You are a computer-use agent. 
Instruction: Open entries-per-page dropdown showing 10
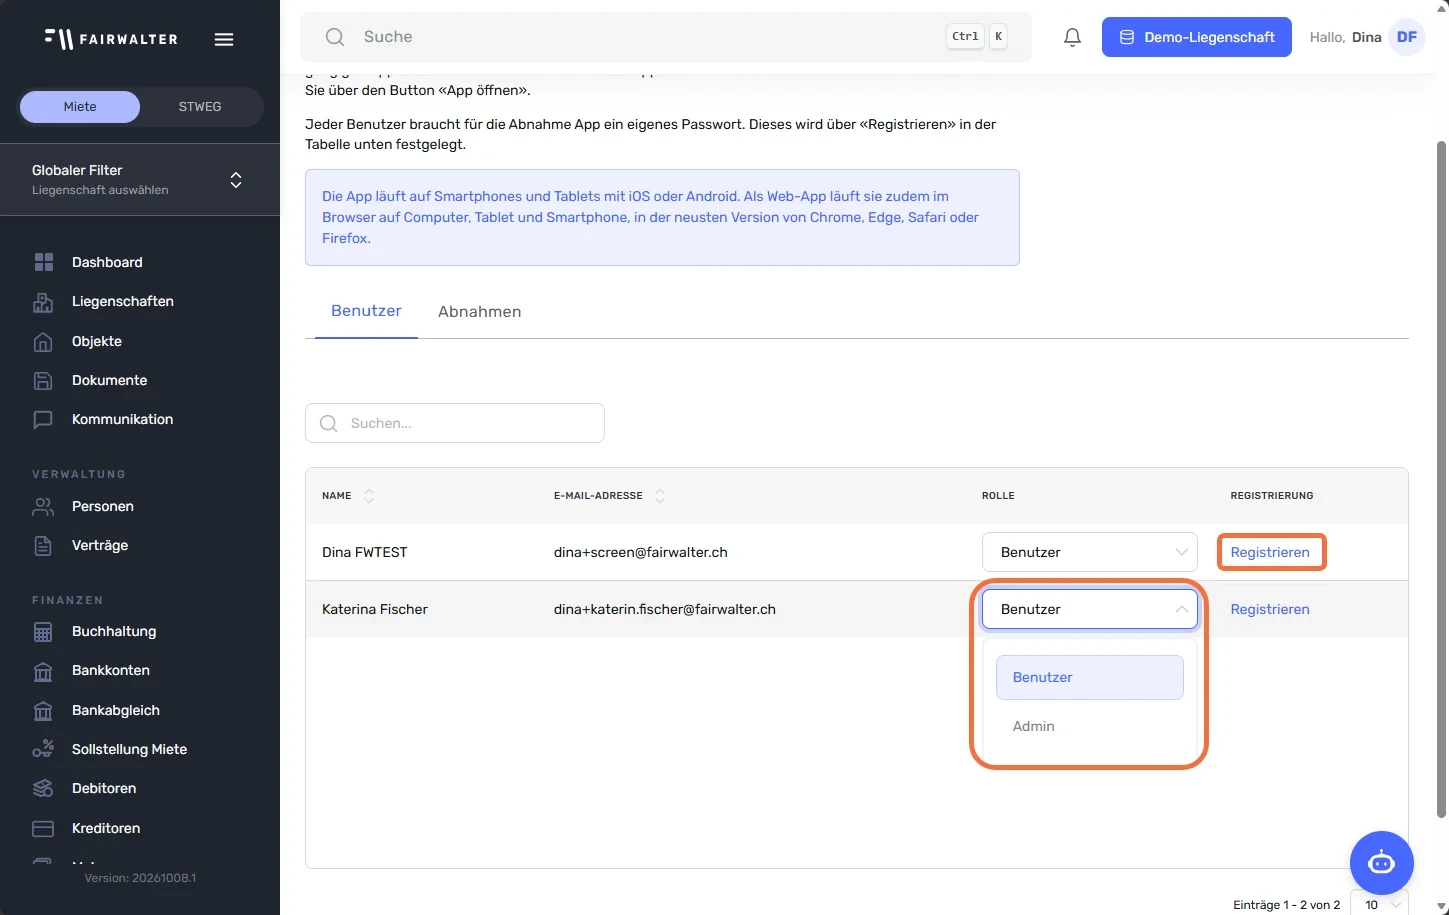1379,904
